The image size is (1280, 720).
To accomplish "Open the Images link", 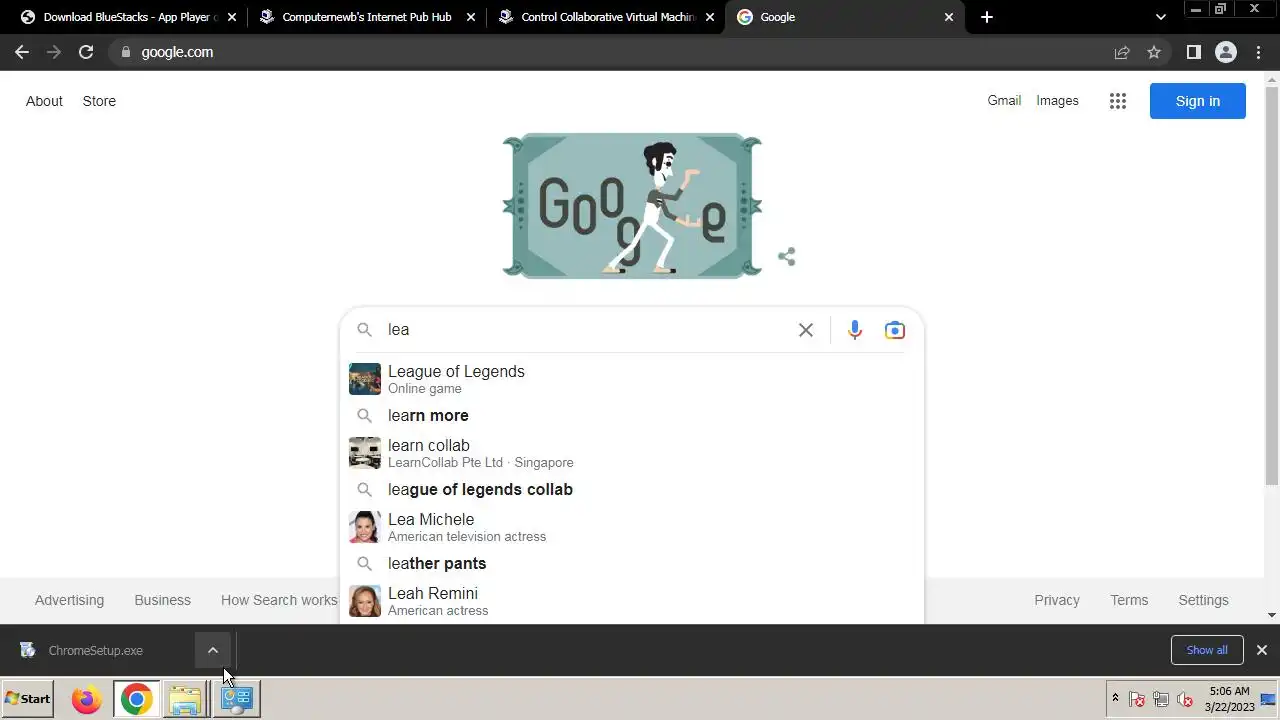I will point(1057,101).
